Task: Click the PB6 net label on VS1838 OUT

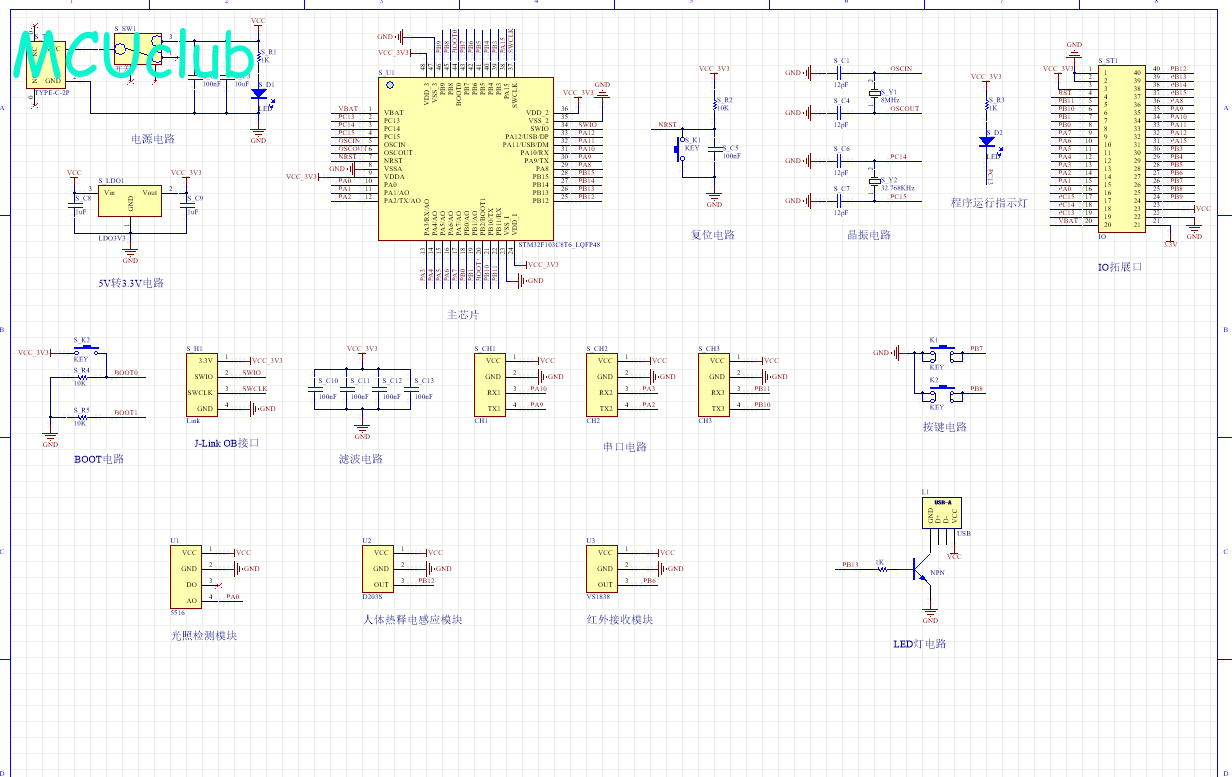Action: click(649, 581)
